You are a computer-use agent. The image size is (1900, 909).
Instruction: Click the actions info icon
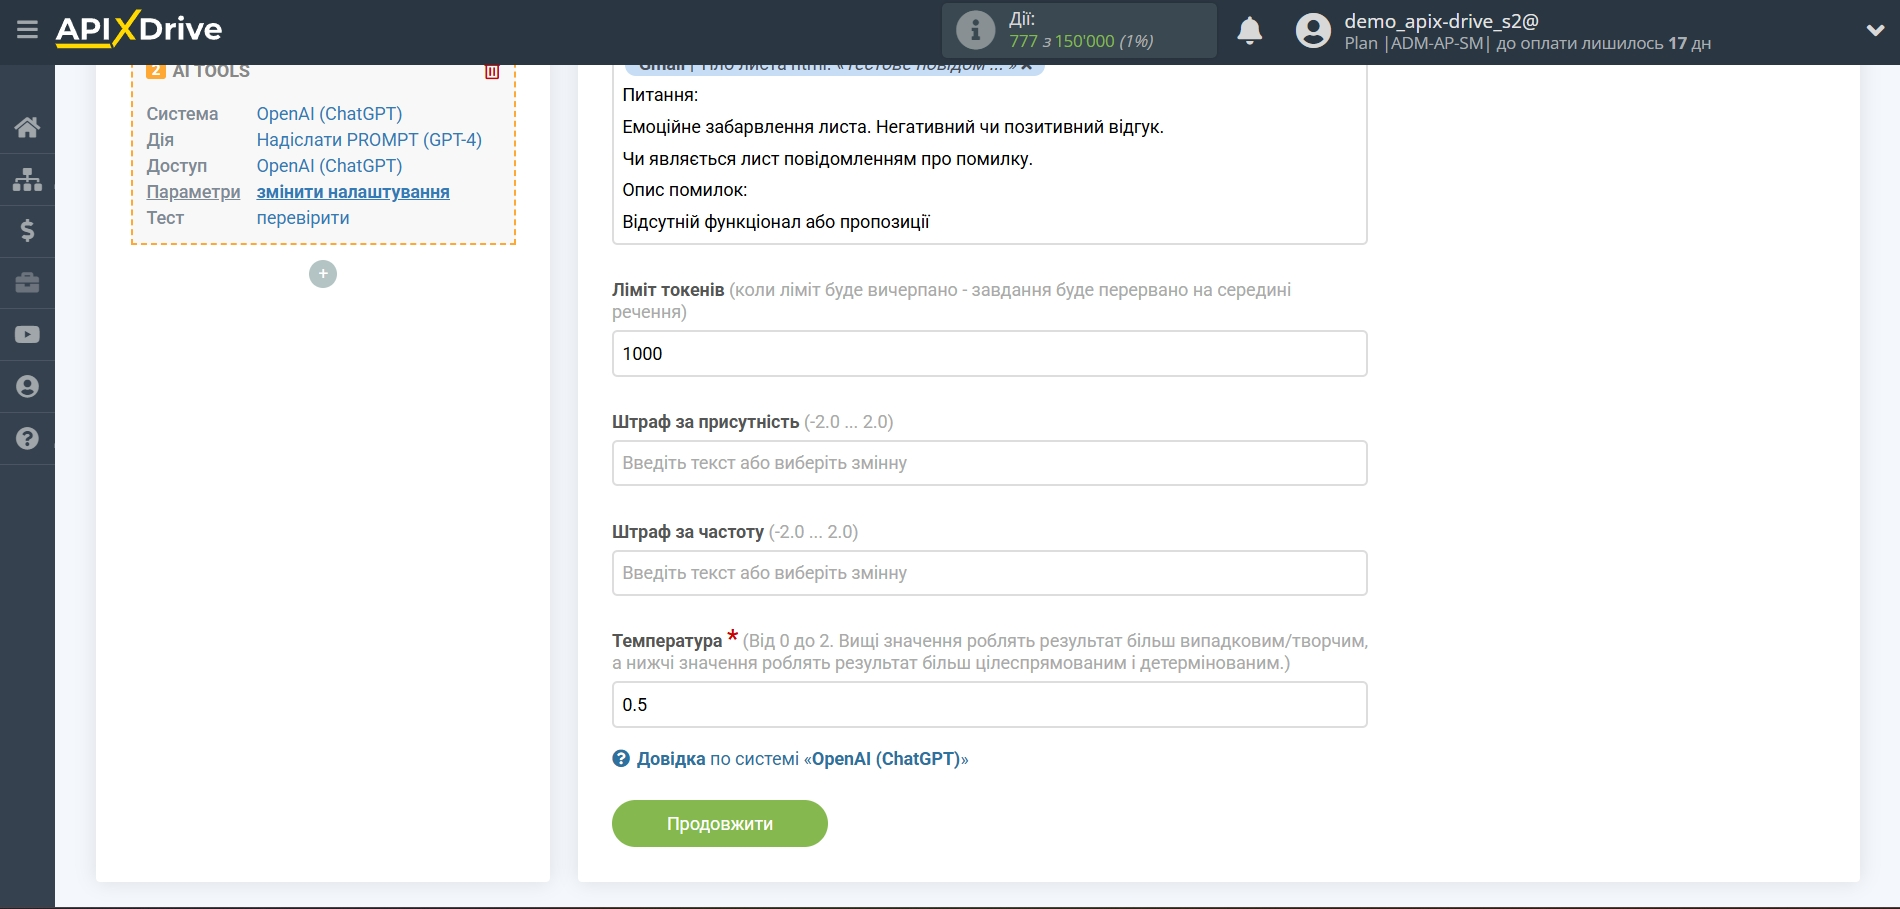pyautogui.click(x=975, y=30)
